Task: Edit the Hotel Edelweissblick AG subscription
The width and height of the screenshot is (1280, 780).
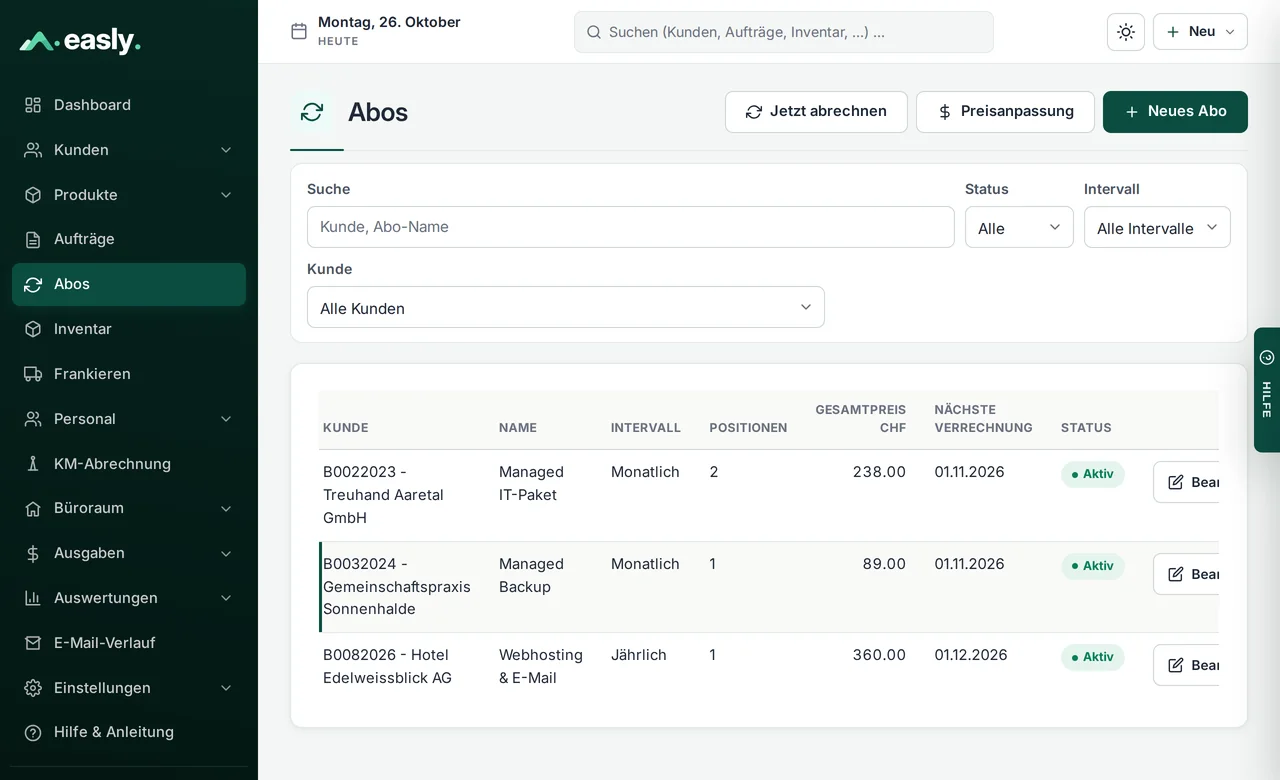Action: [1187, 665]
